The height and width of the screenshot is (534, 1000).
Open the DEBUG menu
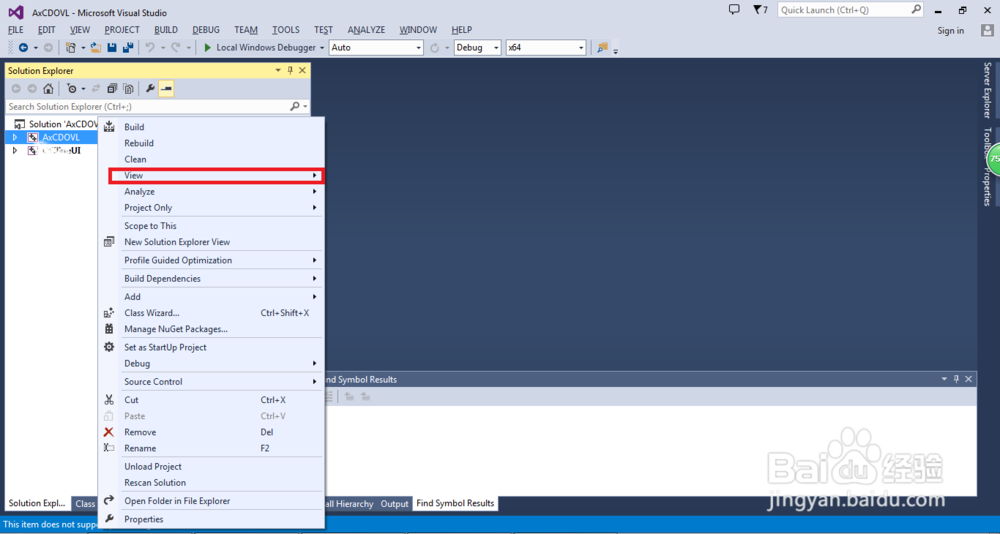[206, 30]
